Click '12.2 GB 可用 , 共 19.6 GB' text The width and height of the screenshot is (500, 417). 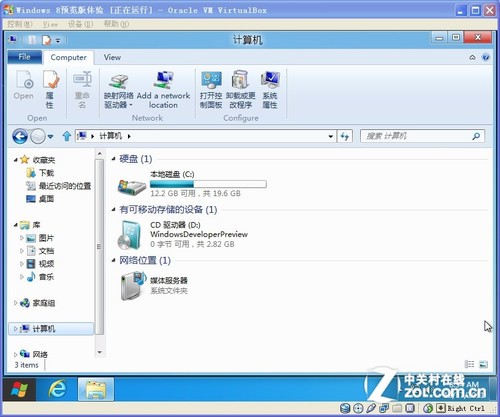pos(195,193)
